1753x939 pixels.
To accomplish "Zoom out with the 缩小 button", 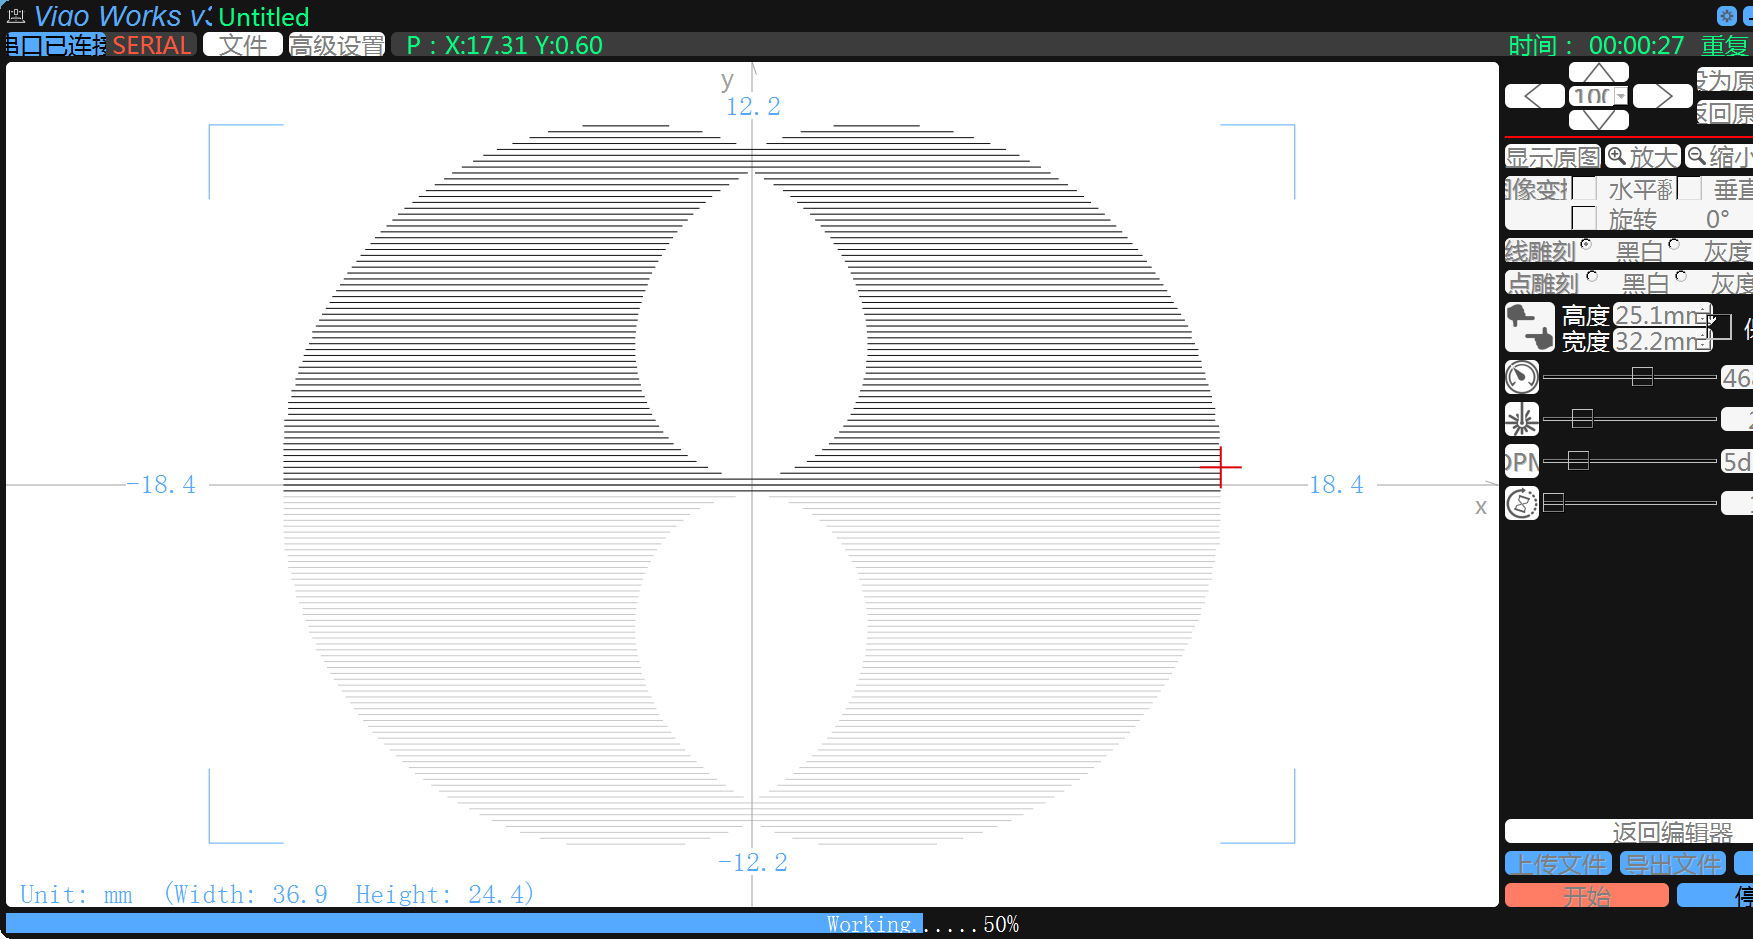I will (x=1719, y=157).
